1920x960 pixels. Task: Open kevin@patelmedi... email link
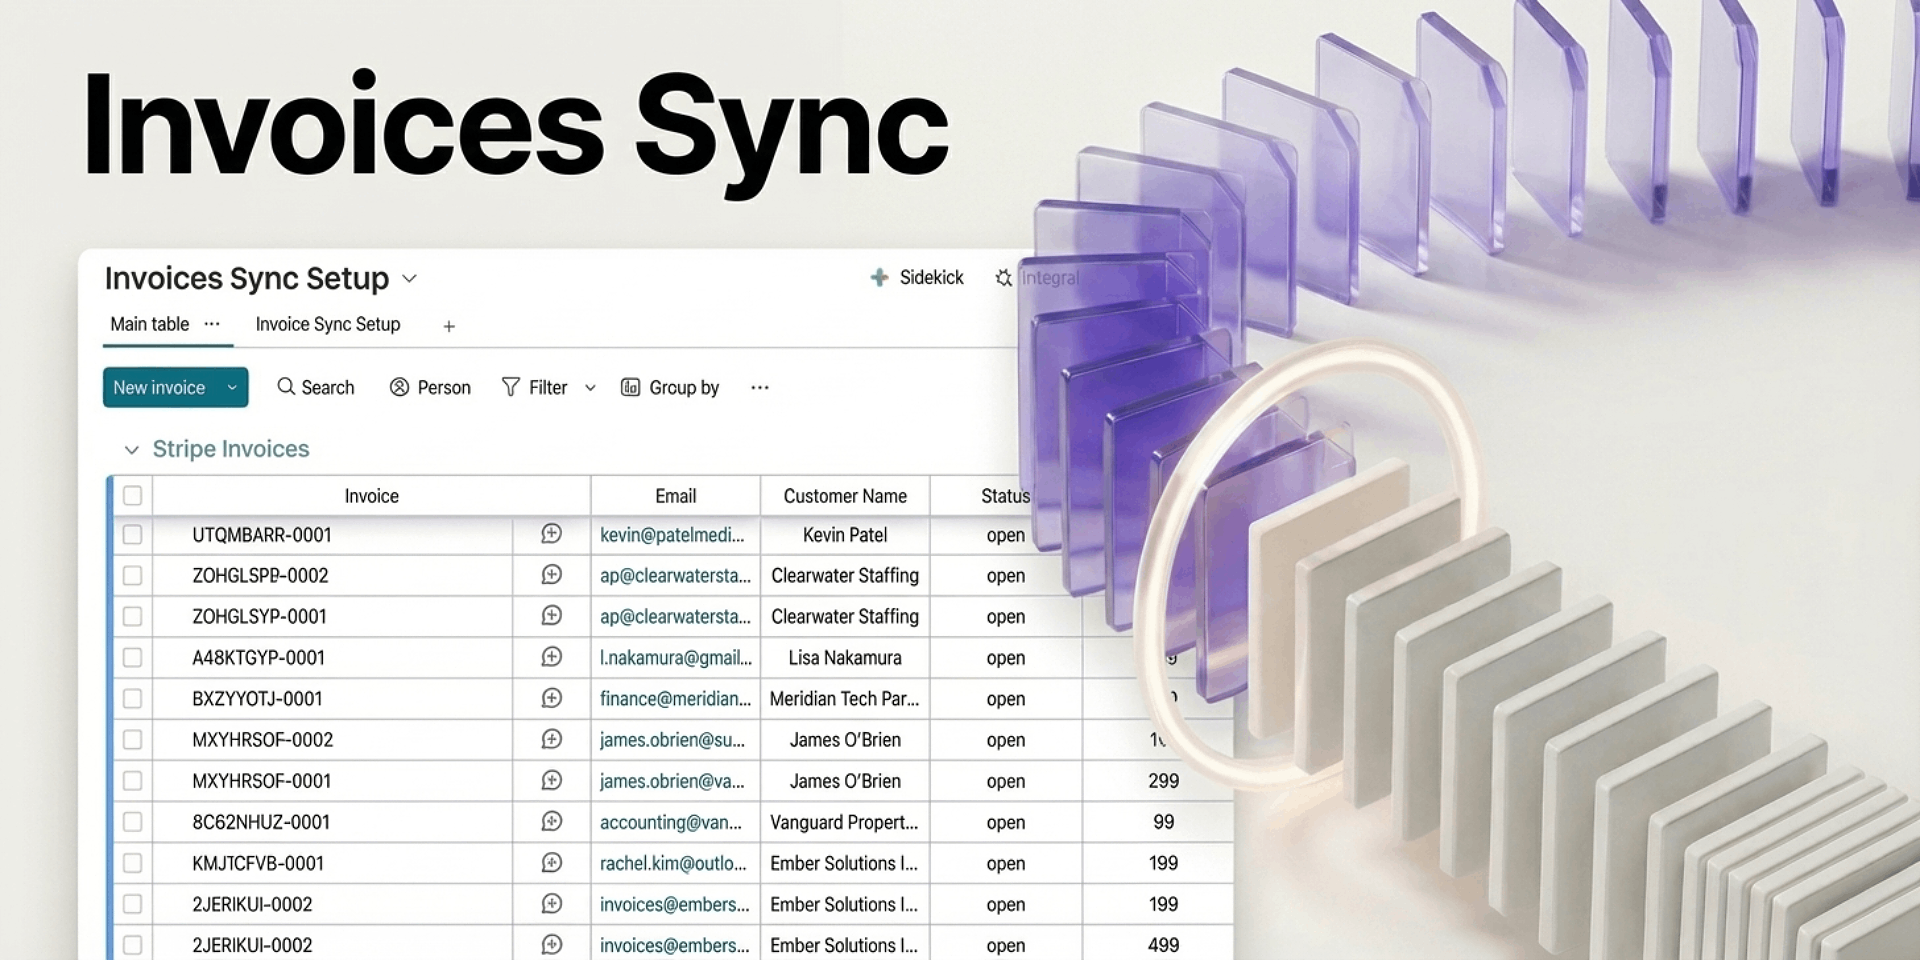pyautogui.click(x=672, y=535)
